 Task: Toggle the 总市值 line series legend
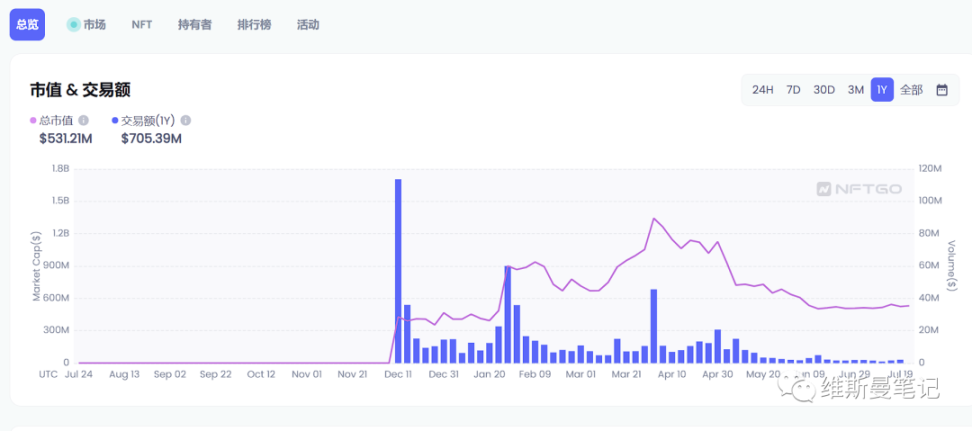tap(58, 121)
